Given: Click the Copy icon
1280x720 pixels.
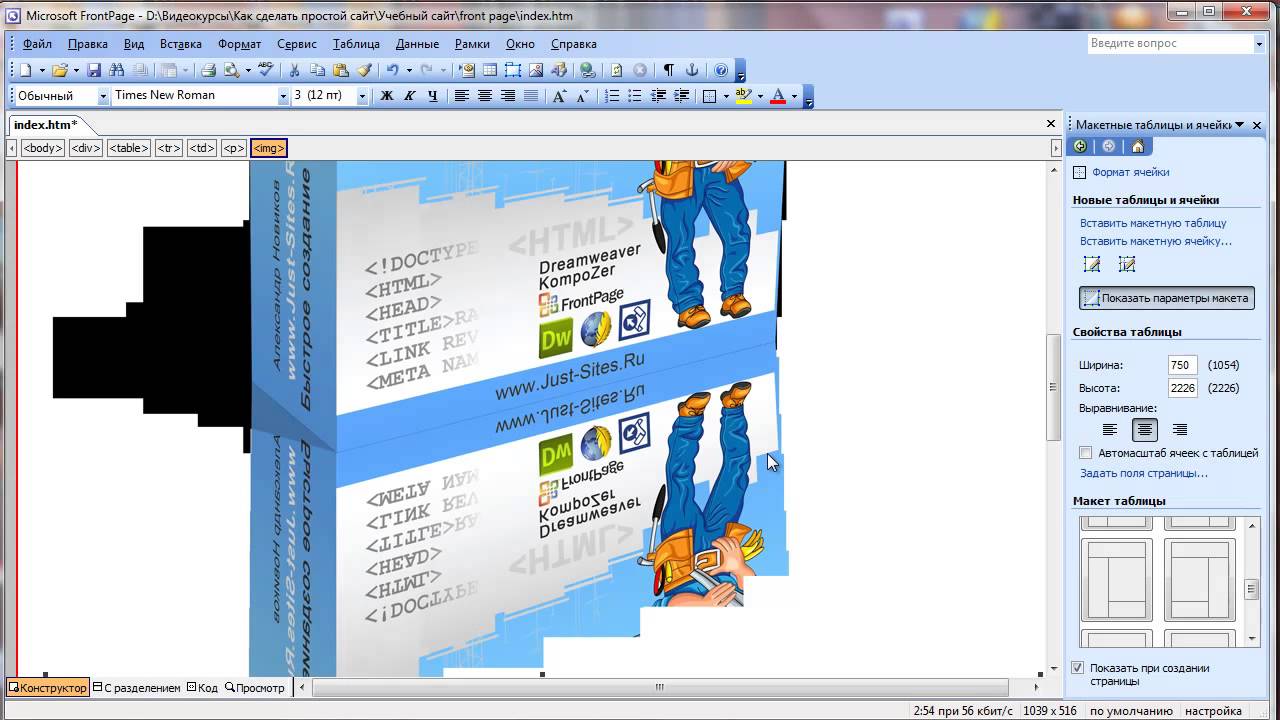Looking at the screenshot, I should pos(317,70).
